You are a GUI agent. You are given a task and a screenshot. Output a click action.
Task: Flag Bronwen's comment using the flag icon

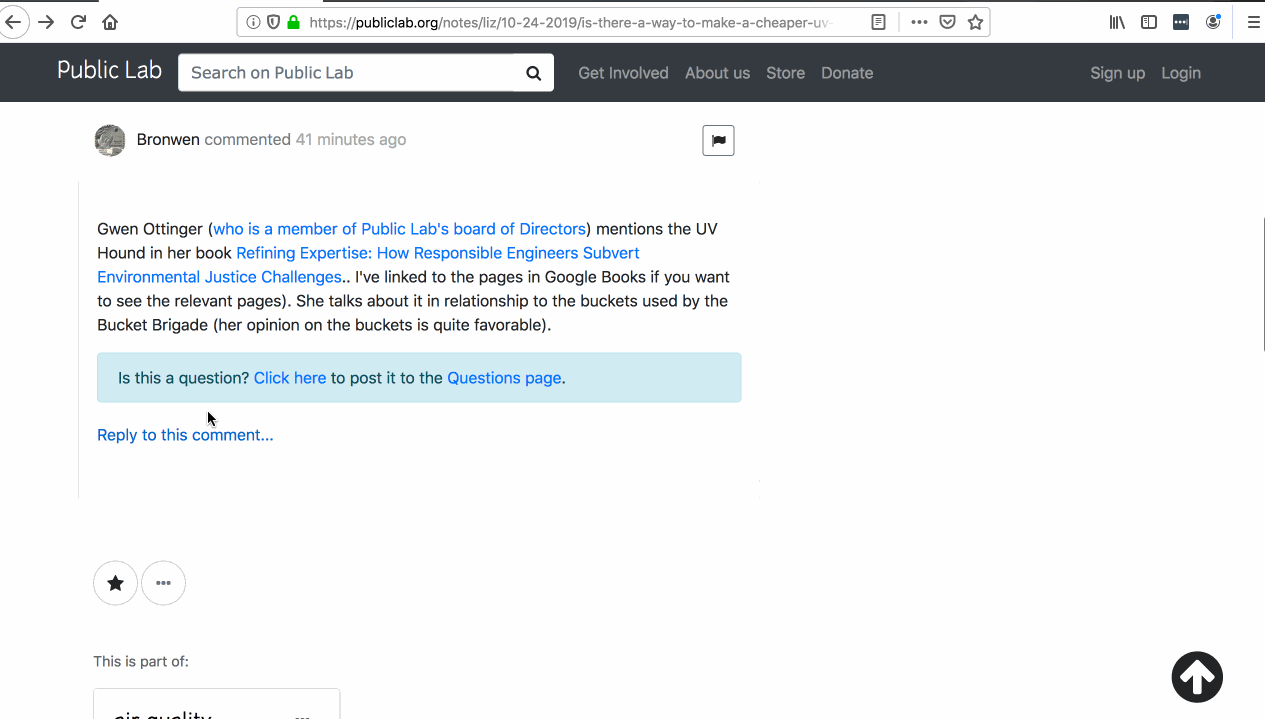718,140
